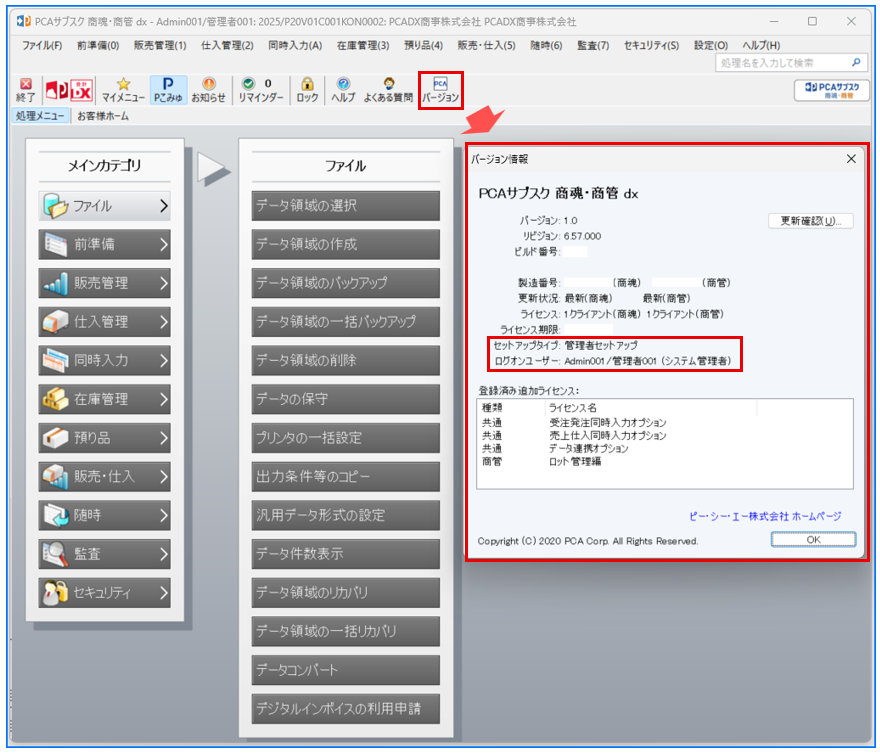
Task: Expand 仕入管理 category chevron
Action: tap(163, 322)
